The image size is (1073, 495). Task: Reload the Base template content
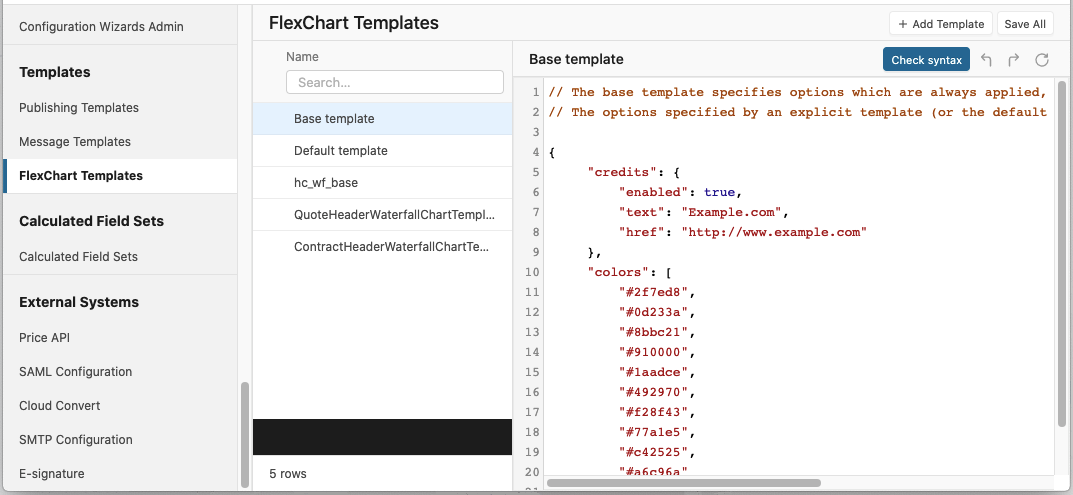tap(1042, 60)
